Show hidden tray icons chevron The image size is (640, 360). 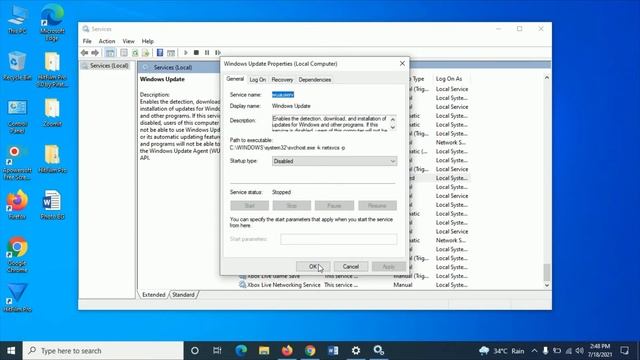[534, 351]
